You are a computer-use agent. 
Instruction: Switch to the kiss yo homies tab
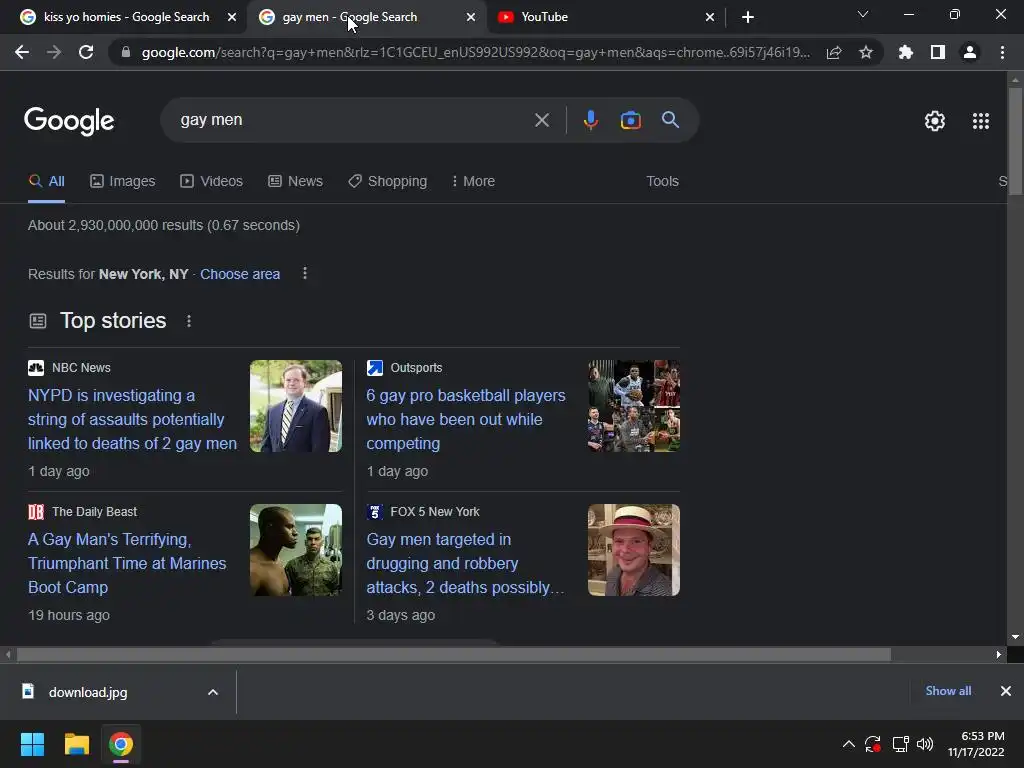(x=125, y=17)
